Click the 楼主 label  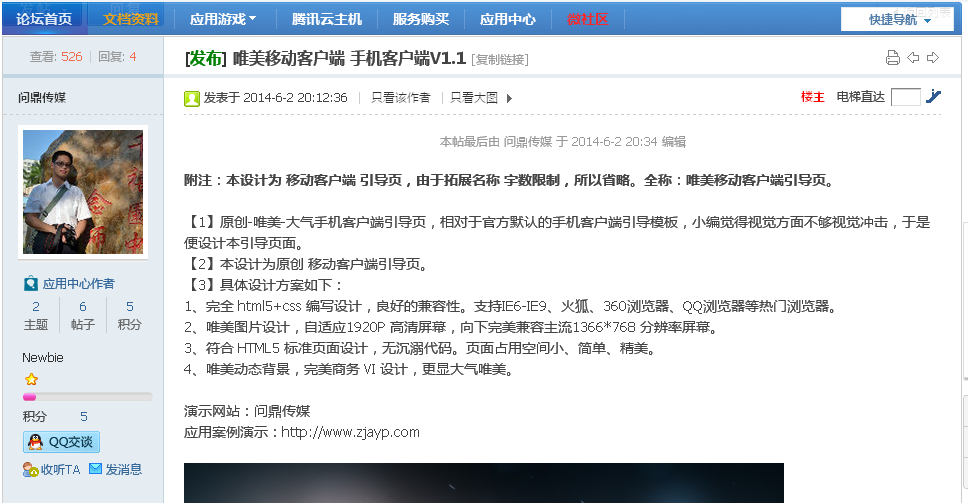click(x=812, y=97)
